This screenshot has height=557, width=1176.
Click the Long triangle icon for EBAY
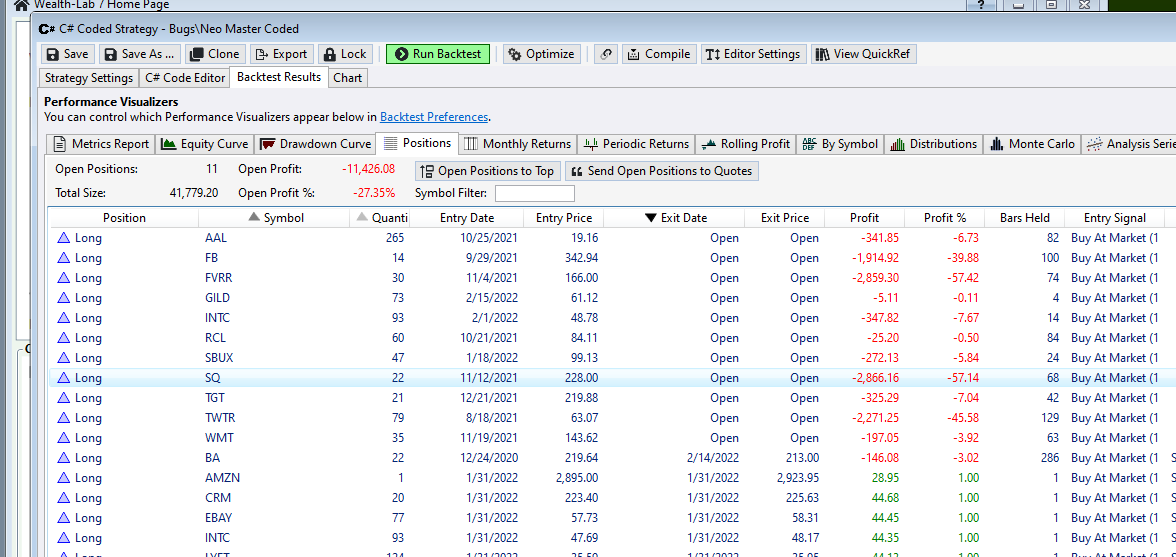(x=64, y=517)
